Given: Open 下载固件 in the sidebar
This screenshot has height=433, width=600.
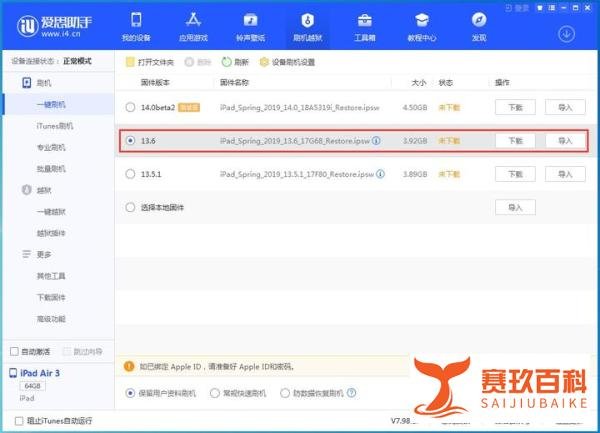Looking at the screenshot, I should (51, 297).
